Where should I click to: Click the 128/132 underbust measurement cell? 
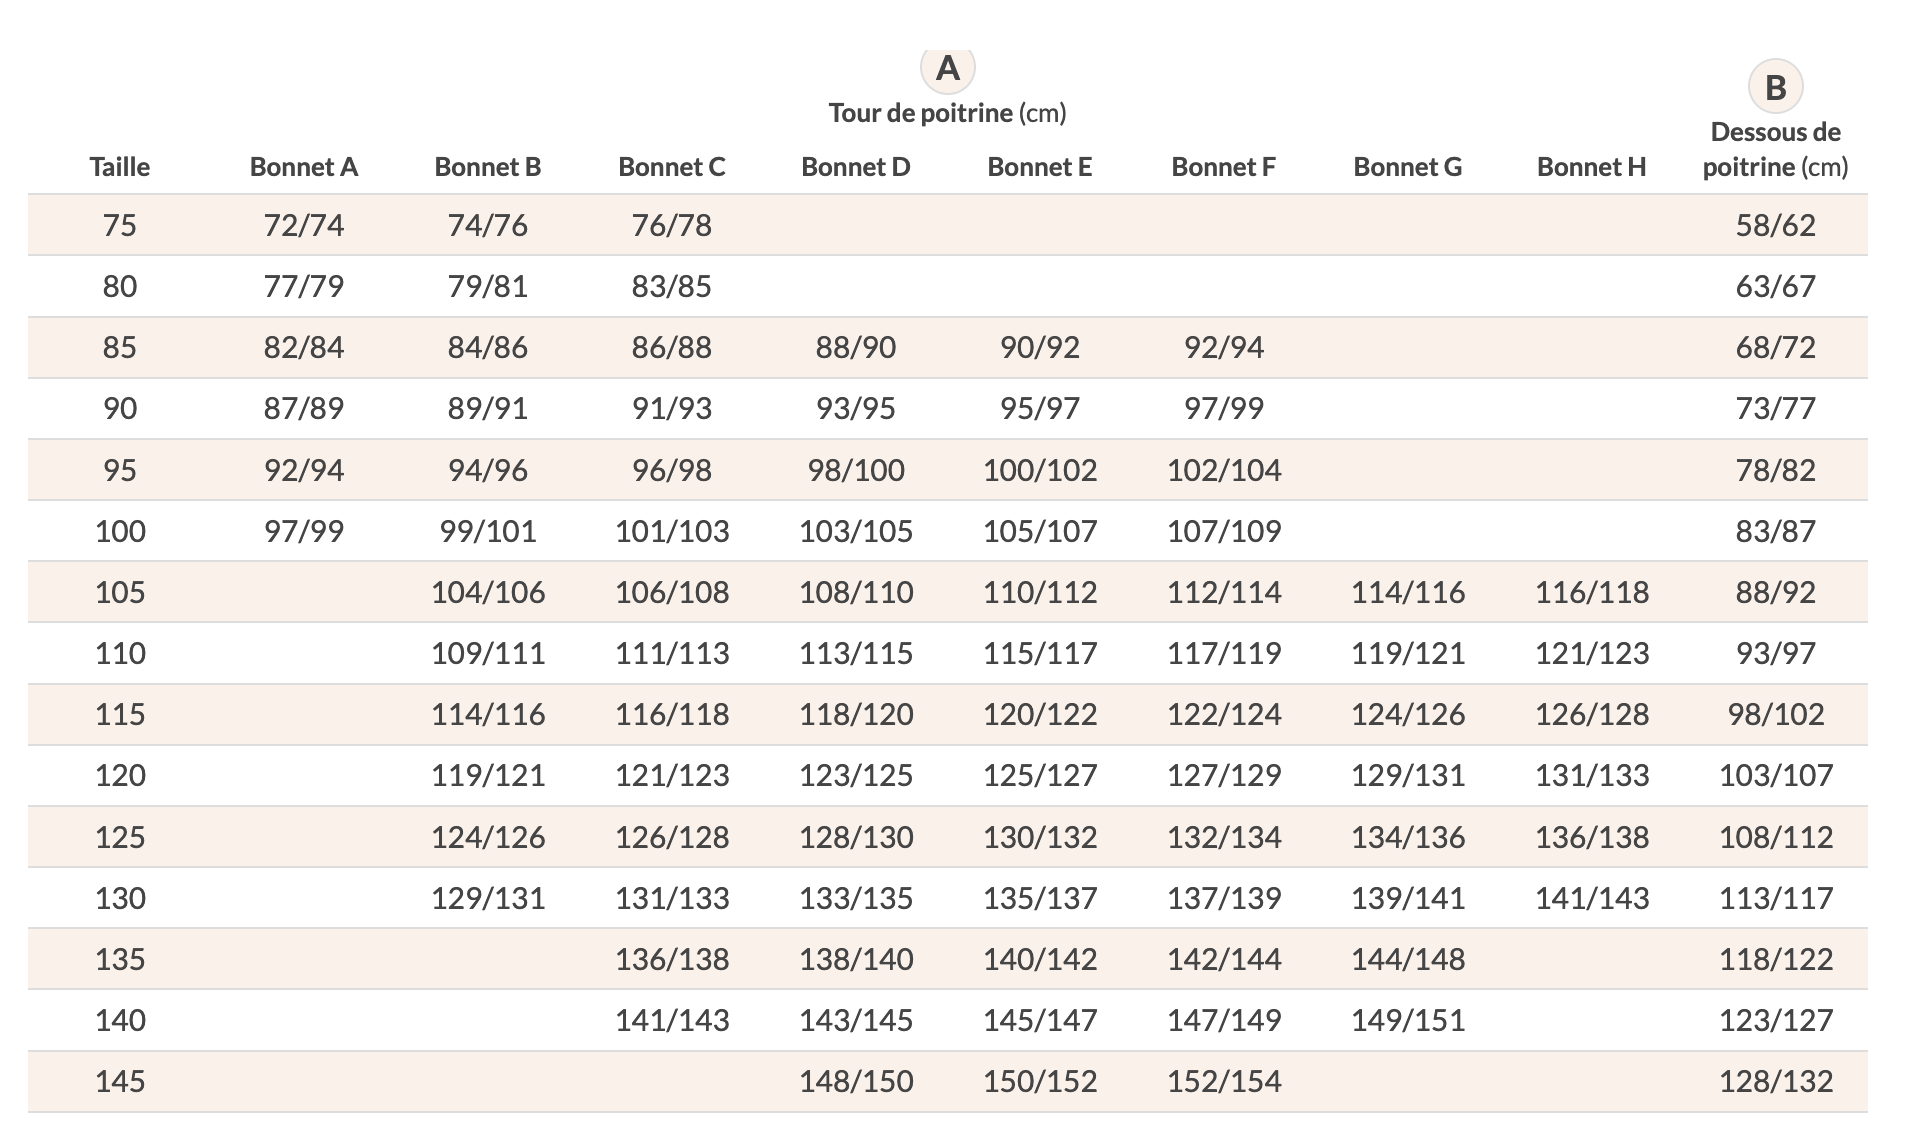pos(1775,1081)
